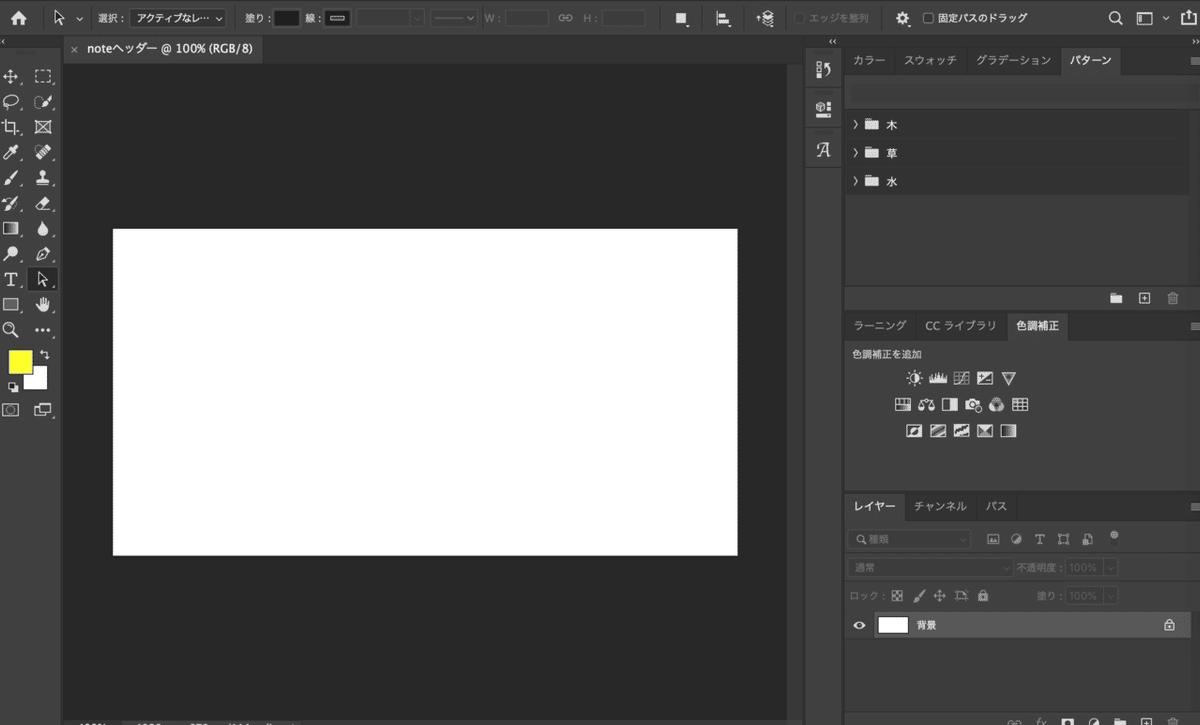
Task: Select the Dodge tool
Action: coord(11,254)
